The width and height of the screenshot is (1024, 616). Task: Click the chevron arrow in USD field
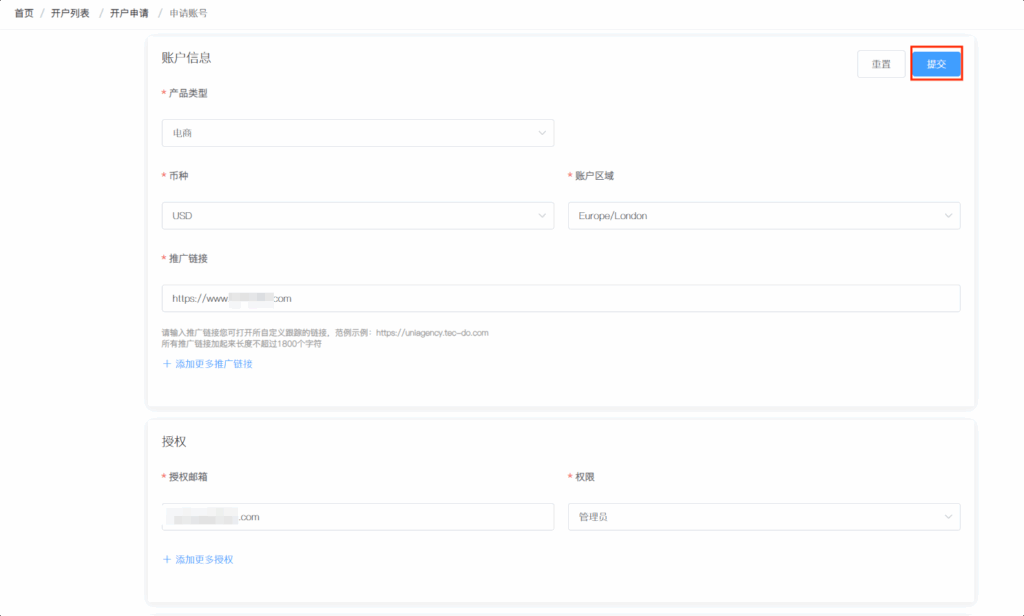pyautogui.click(x=542, y=216)
